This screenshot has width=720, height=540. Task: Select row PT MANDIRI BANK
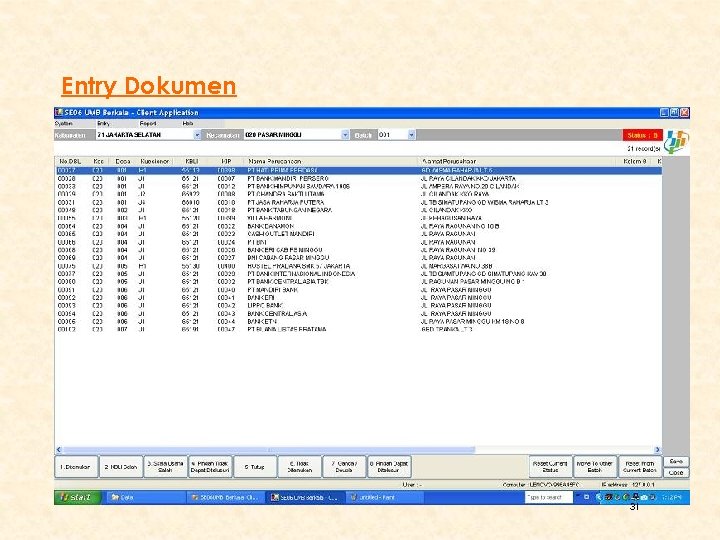(x=359, y=290)
